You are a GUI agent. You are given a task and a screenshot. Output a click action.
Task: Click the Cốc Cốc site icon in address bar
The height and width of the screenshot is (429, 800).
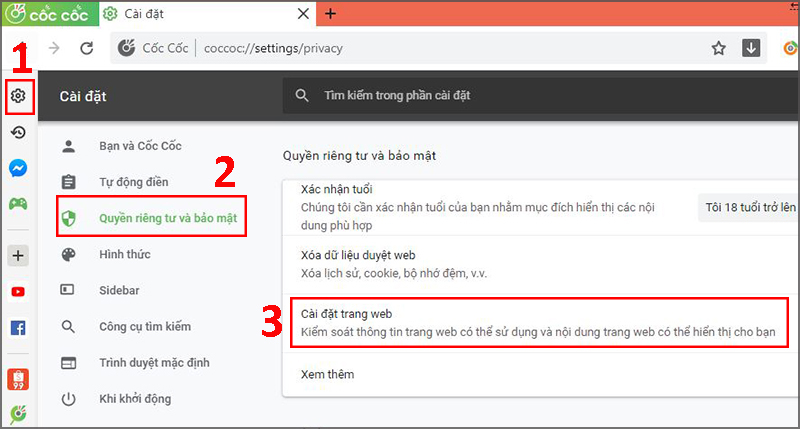click(127, 48)
